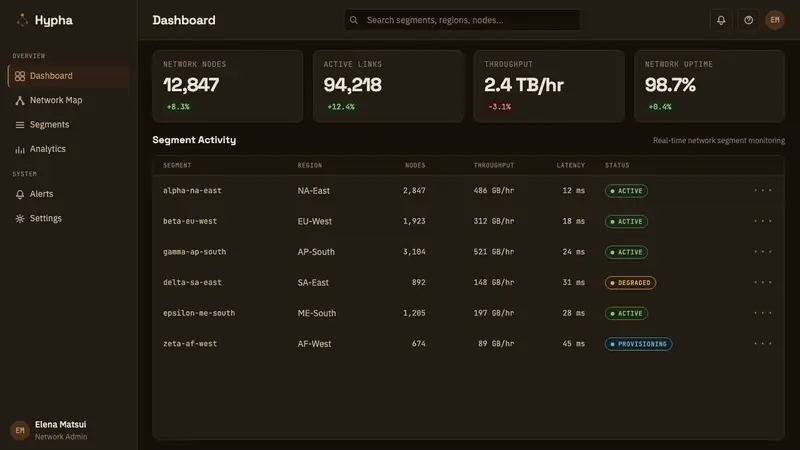
Task: Open more options for epsilon-me-south row
Action: coord(763,313)
